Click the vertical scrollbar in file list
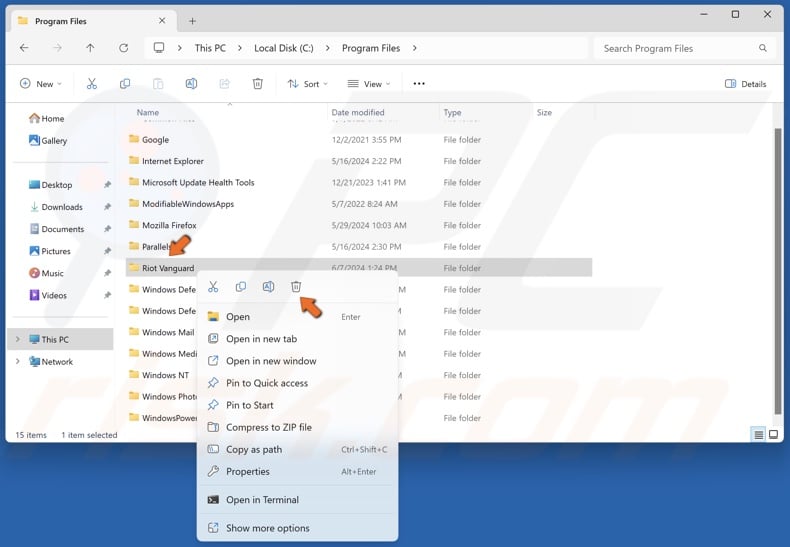790x547 pixels. [778, 270]
